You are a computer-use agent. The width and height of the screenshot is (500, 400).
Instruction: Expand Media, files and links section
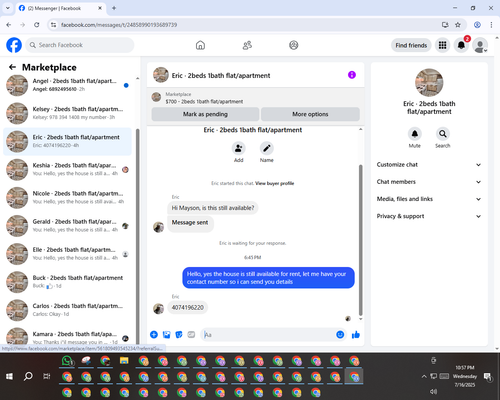click(x=429, y=199)
